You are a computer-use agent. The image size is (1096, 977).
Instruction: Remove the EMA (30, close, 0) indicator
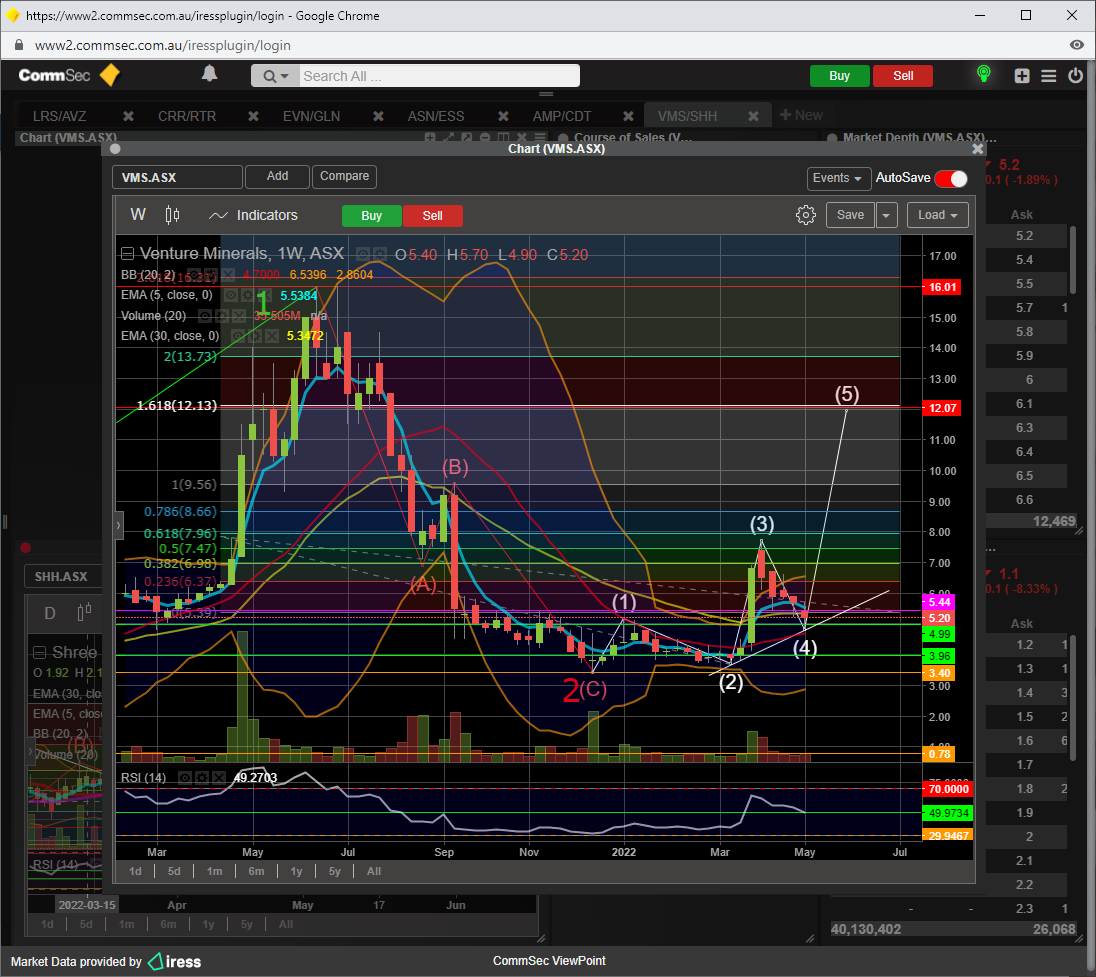[271, 336]
